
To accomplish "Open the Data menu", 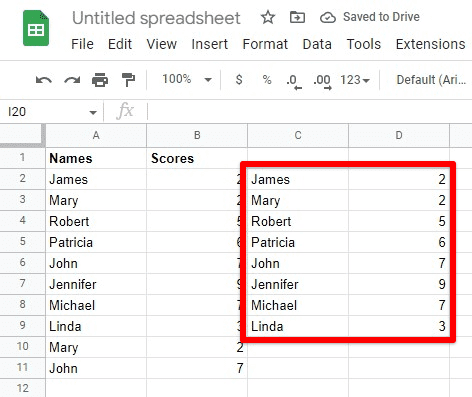I will click(317, 44).
